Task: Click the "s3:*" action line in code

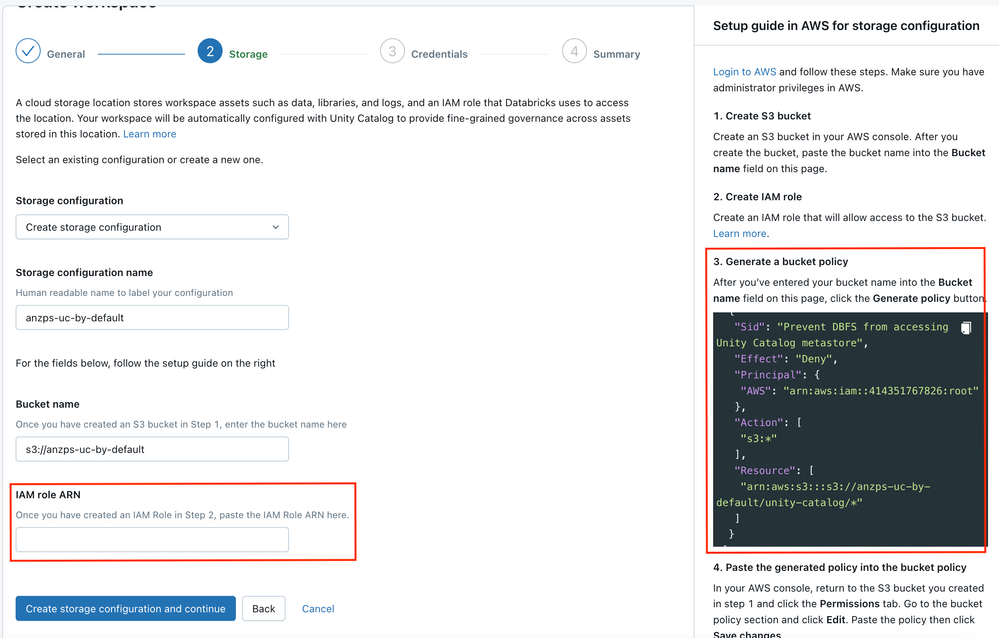Action: point(758,439)
